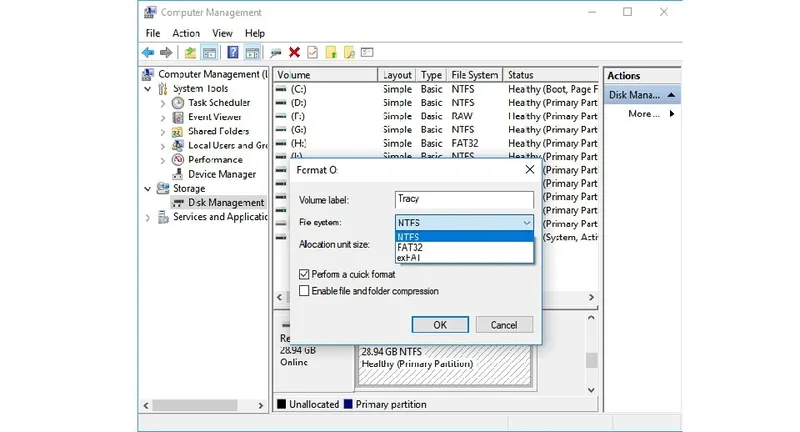Click the red X Delete toolbar icon
The height and width of the screenshot is (432, 800).
click(x=294, y=53)
